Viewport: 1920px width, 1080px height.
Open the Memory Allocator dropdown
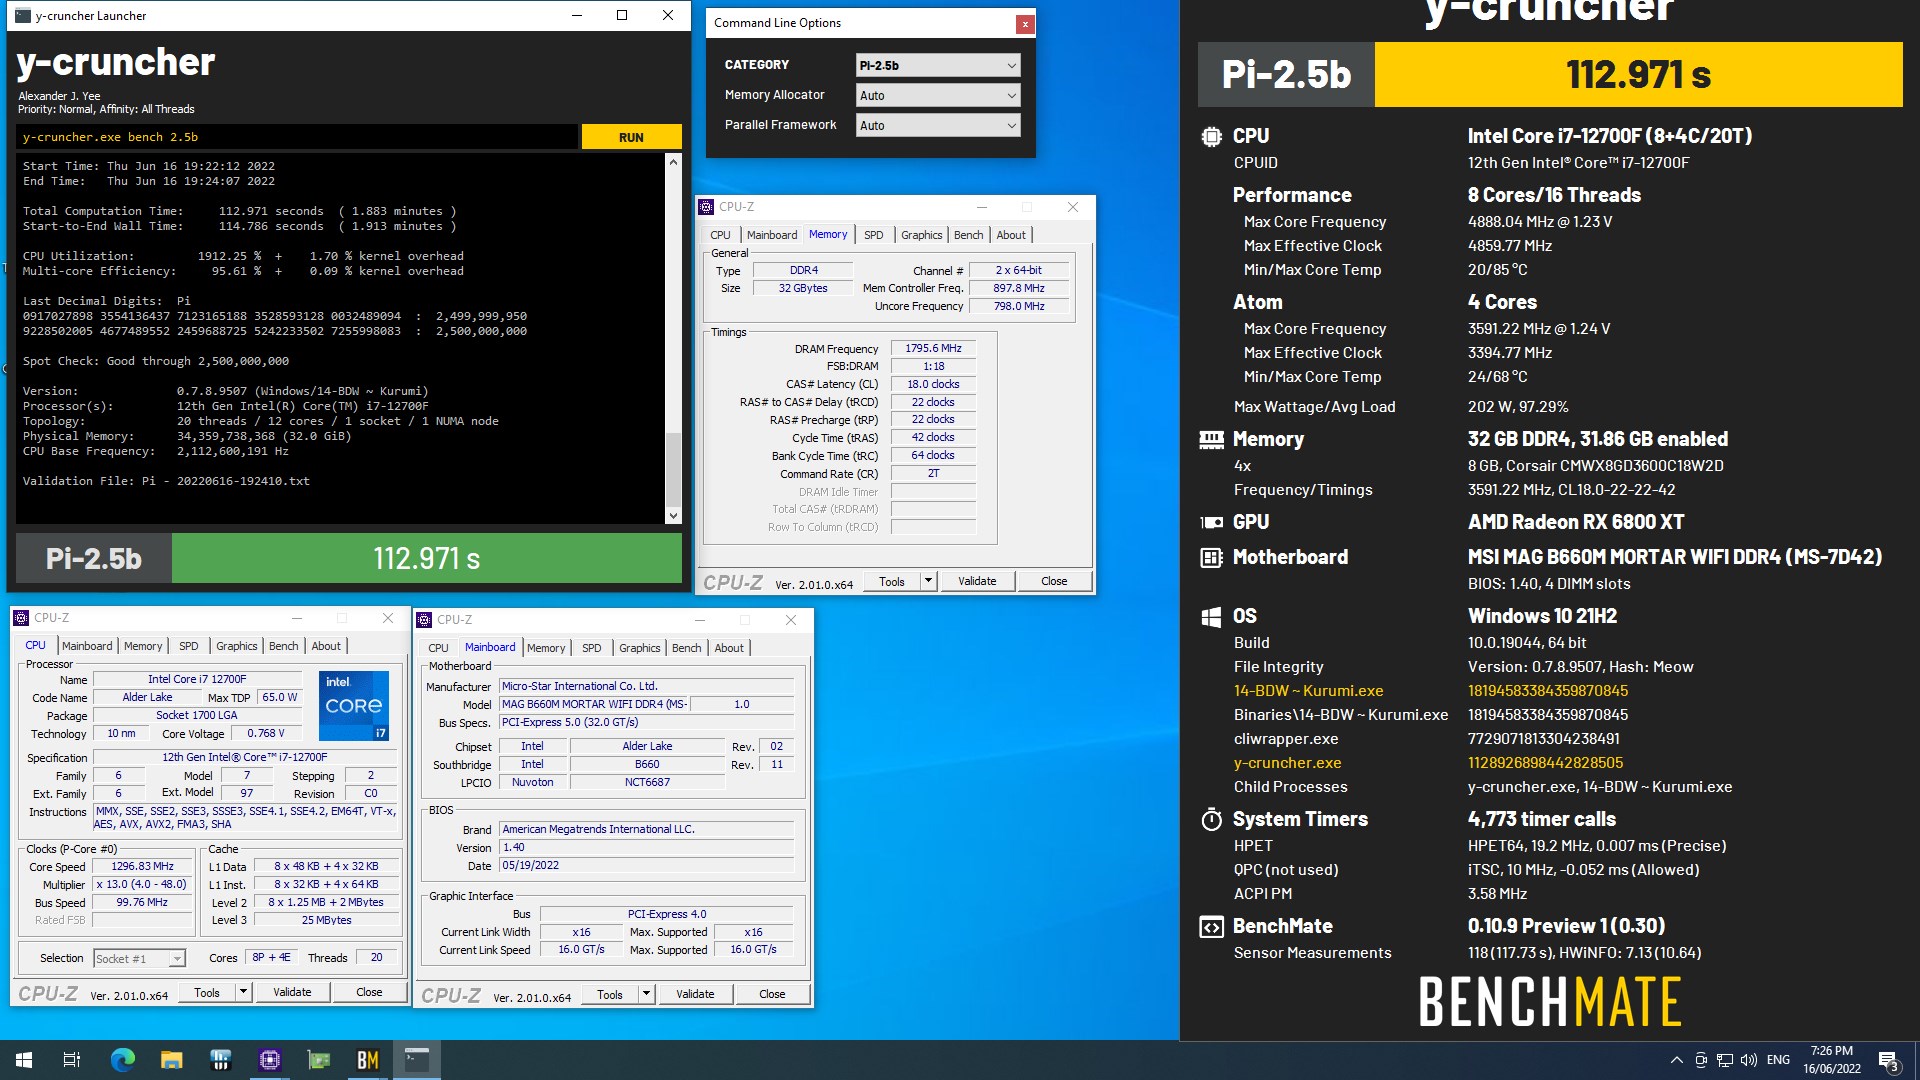(x=938, y=95)
